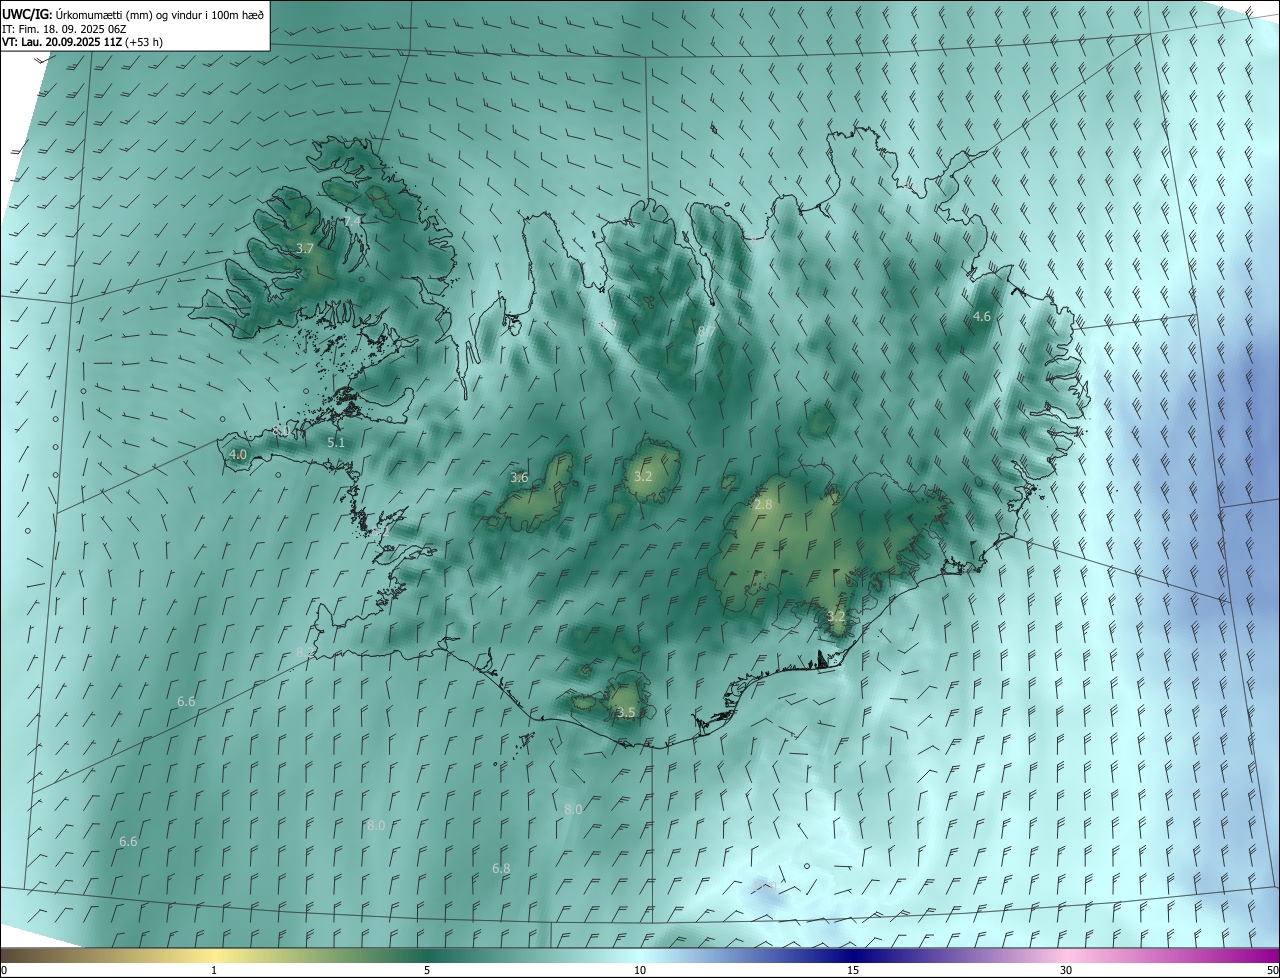
Task: Click the 3.6 value on the glacier
Action: pos(519,477)
